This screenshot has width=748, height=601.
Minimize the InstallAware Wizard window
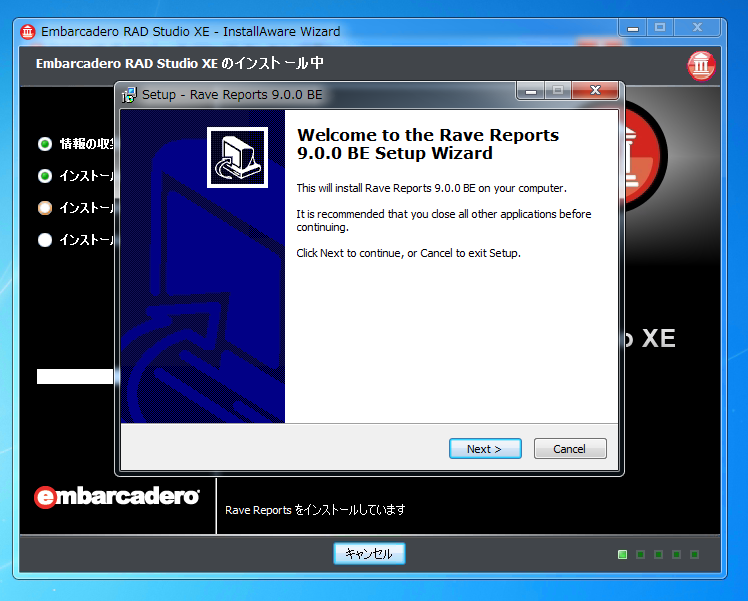click(633, 28)
